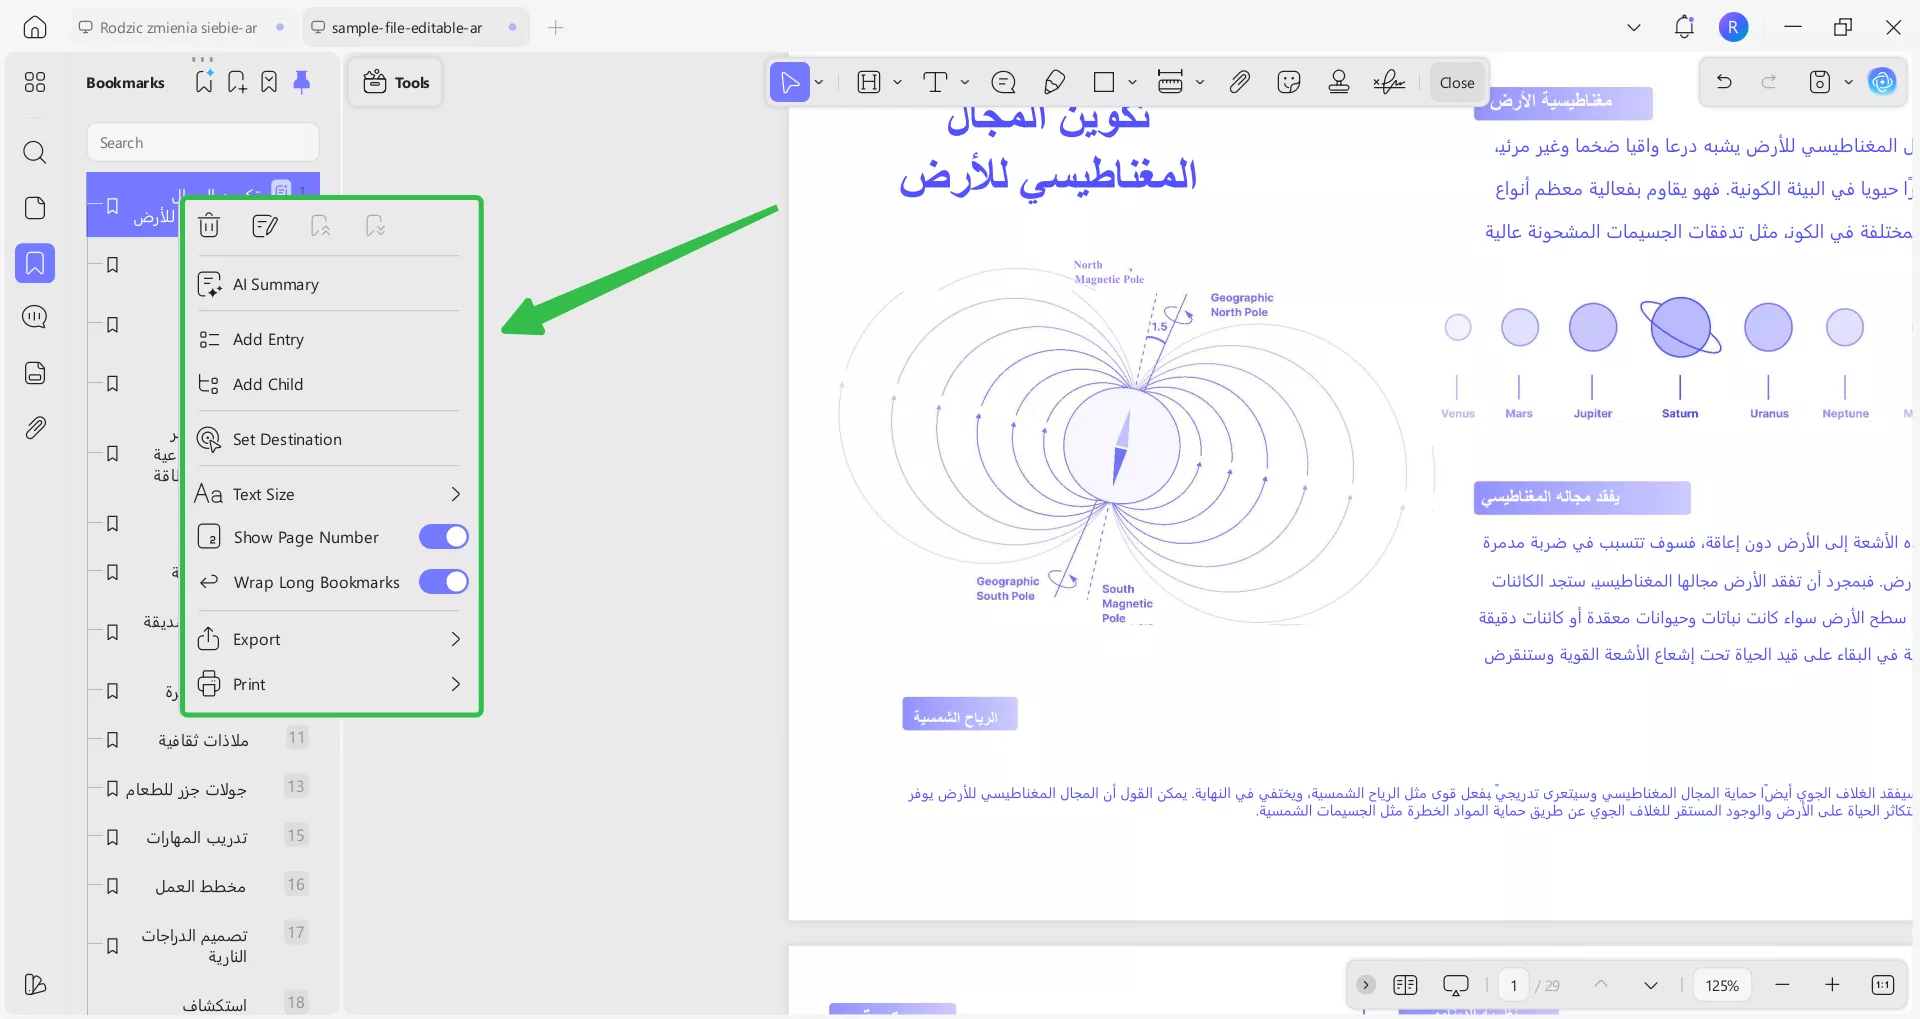Select the comment note tool
This screenshot has width=1920, height=1019.
[x=1003, y=82]
